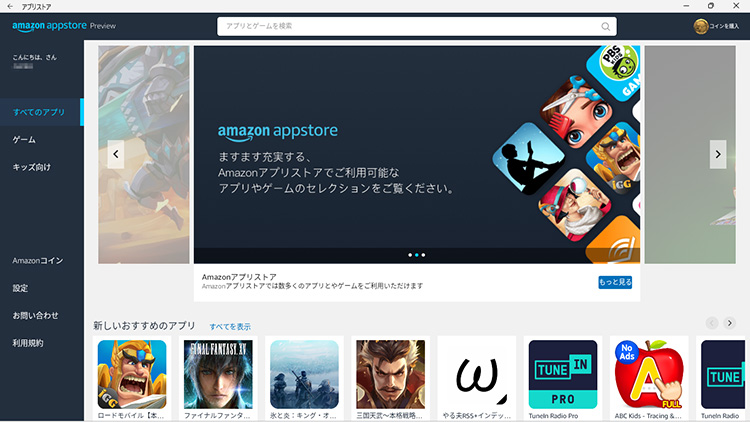Click こんにちは greeting text

click(34, 57)
